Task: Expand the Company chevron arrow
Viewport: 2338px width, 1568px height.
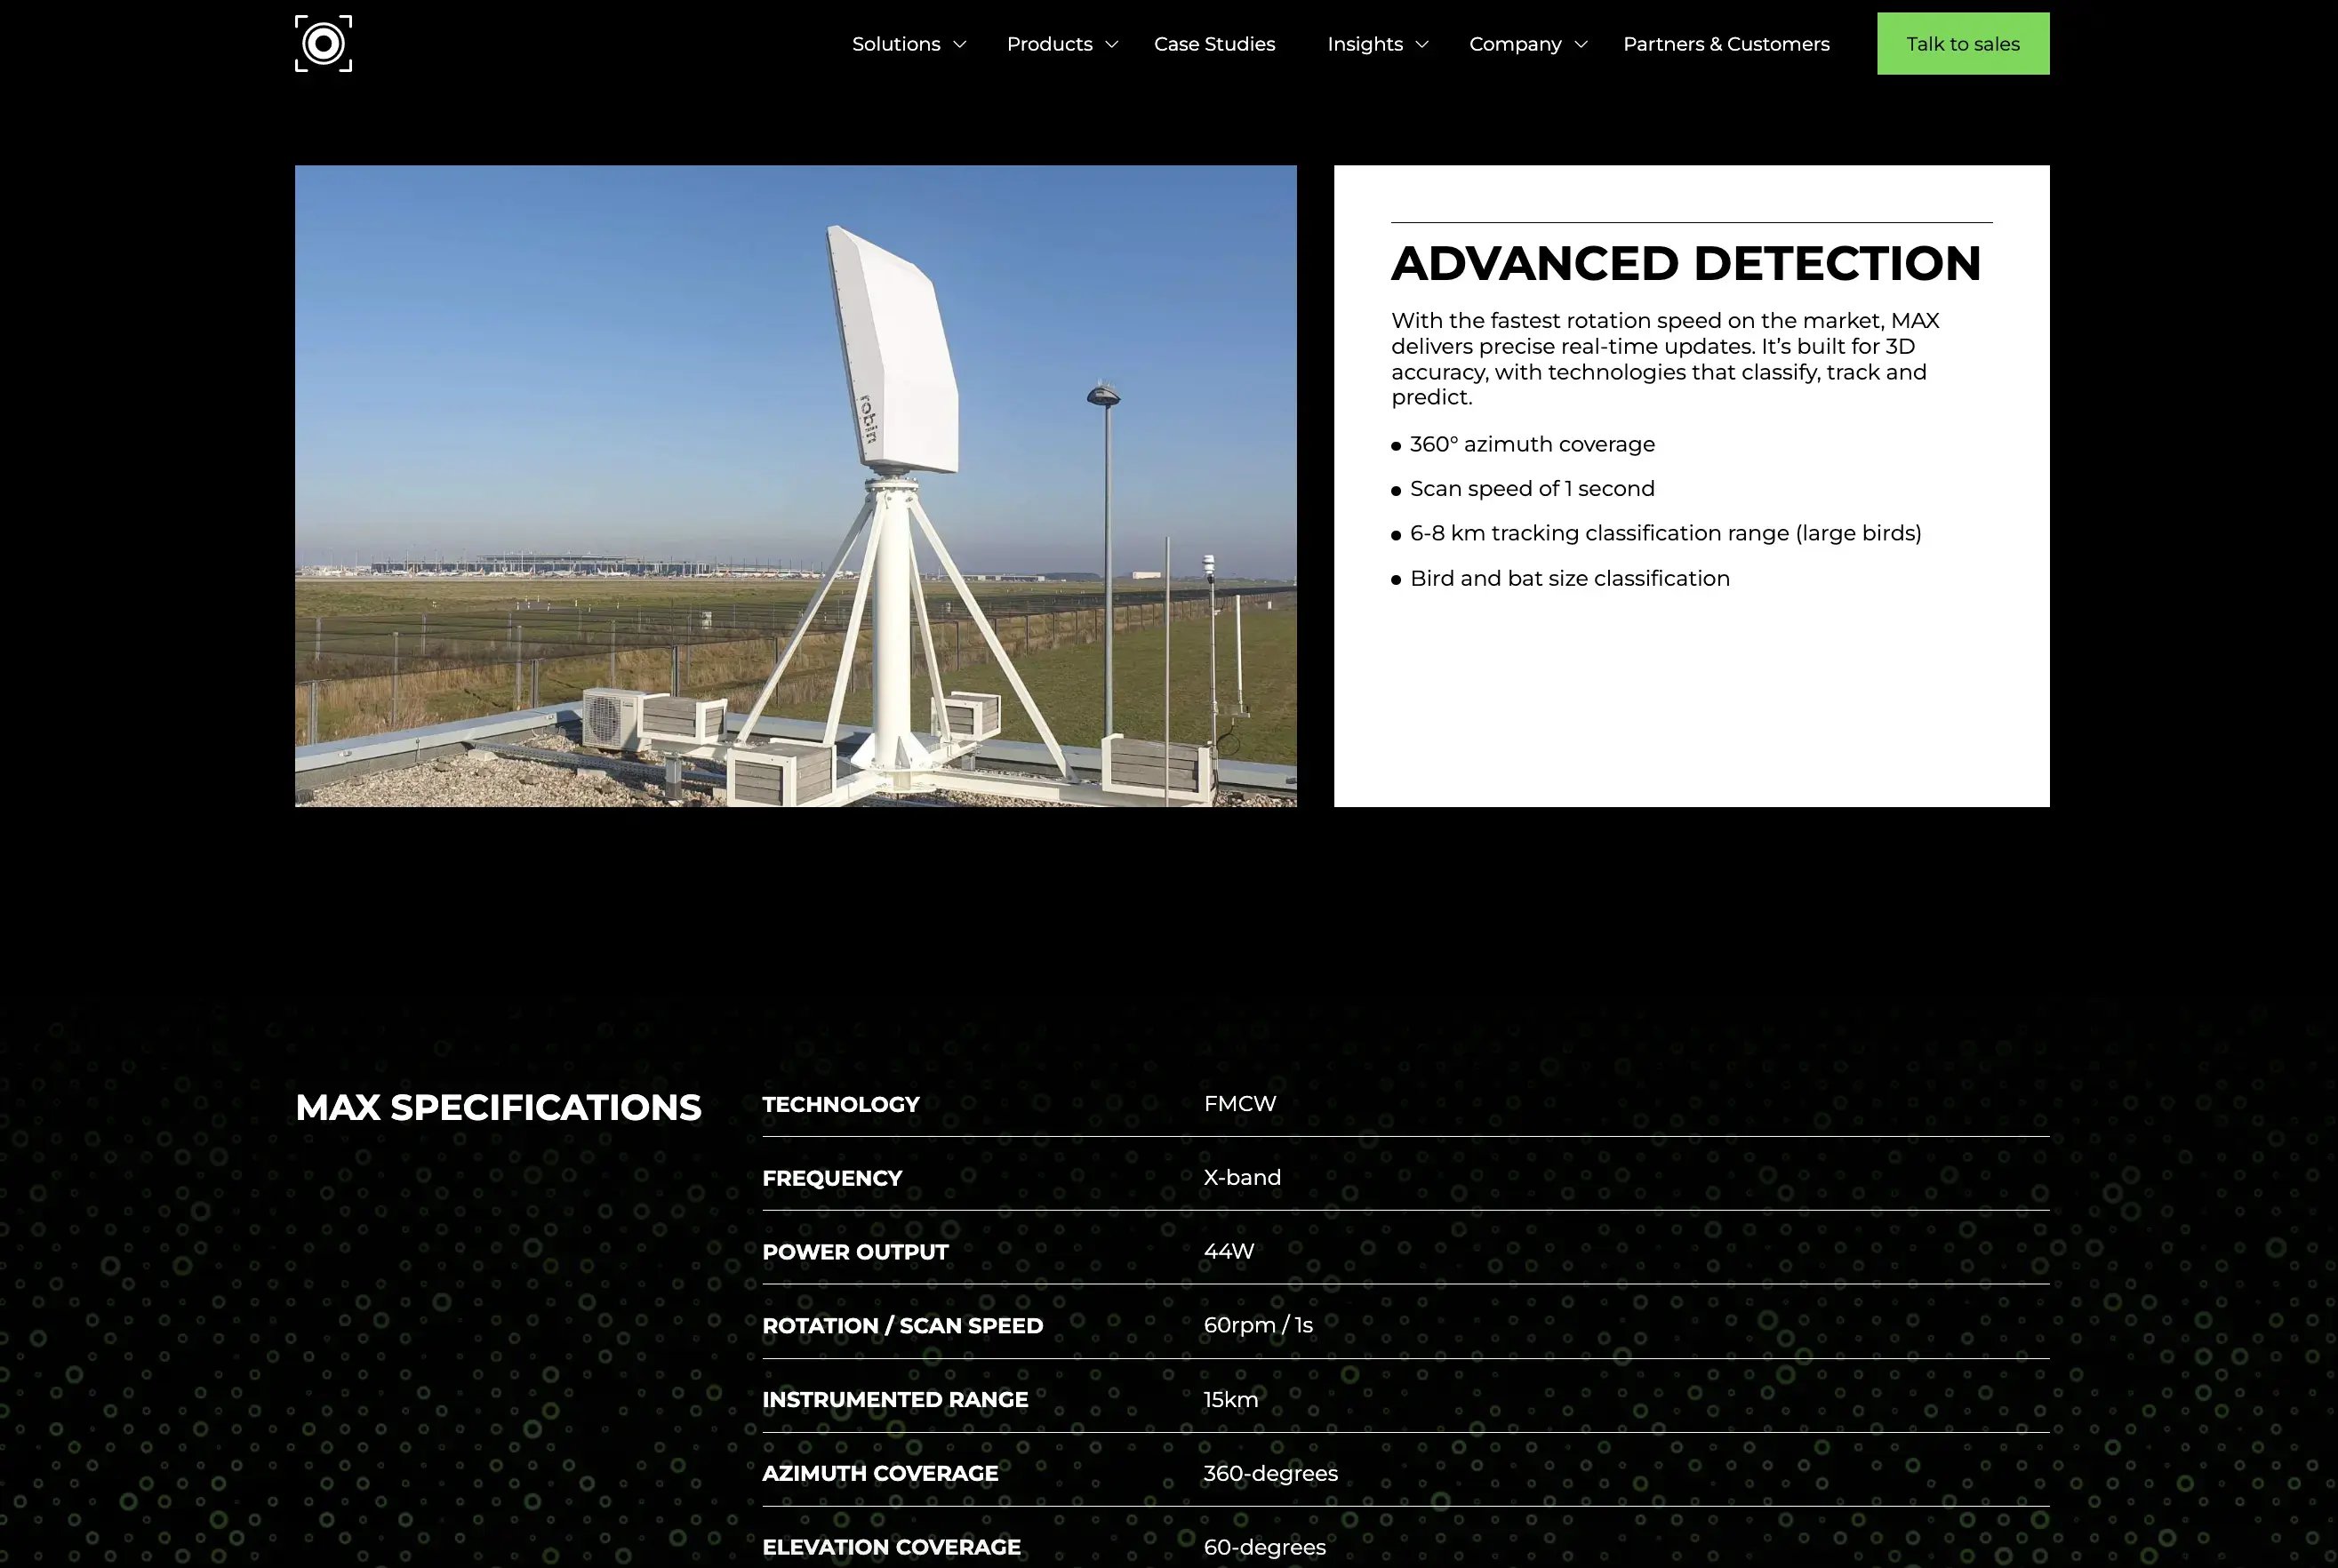Action: [1580, 44]
